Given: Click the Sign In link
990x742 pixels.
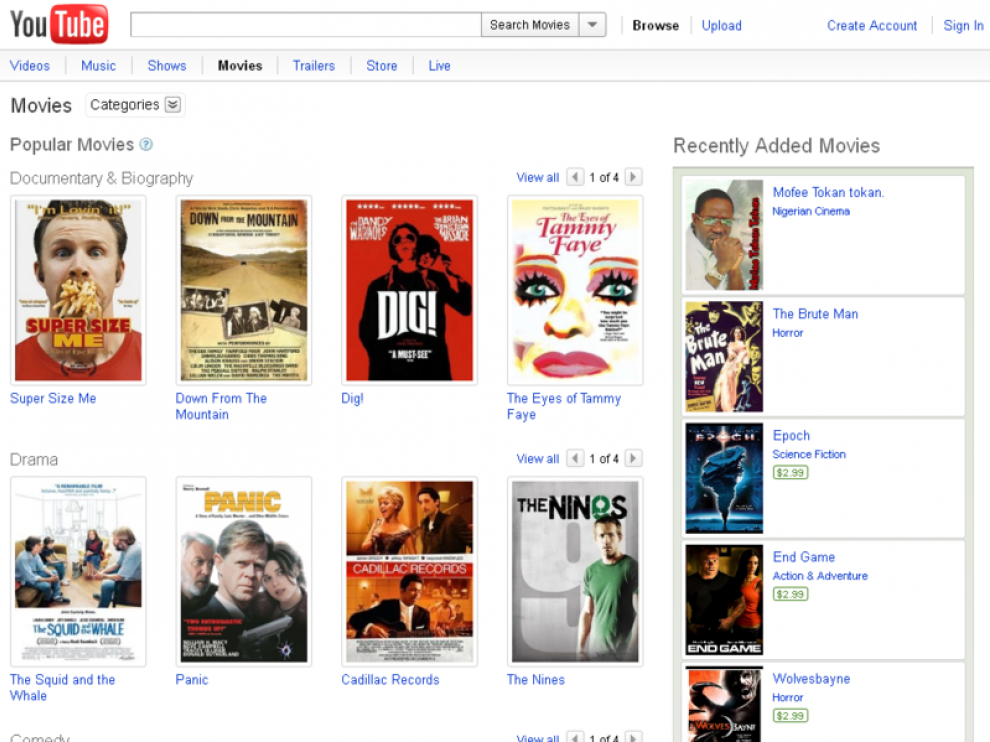Looking at the screenshot, I should (963, 26).
